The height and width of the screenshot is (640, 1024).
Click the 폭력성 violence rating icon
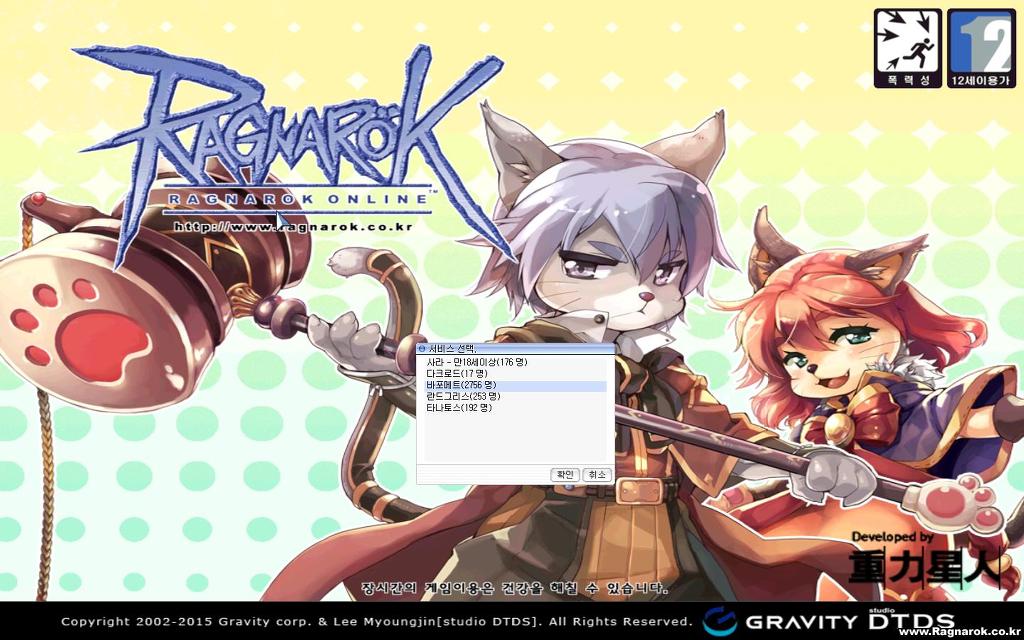[907, 49]
